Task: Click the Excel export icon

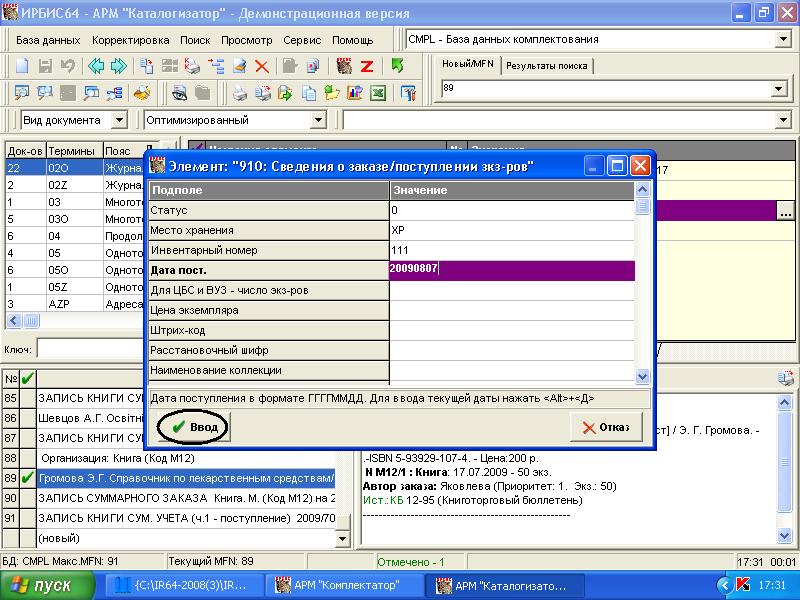Action: [x=378, y=94]
